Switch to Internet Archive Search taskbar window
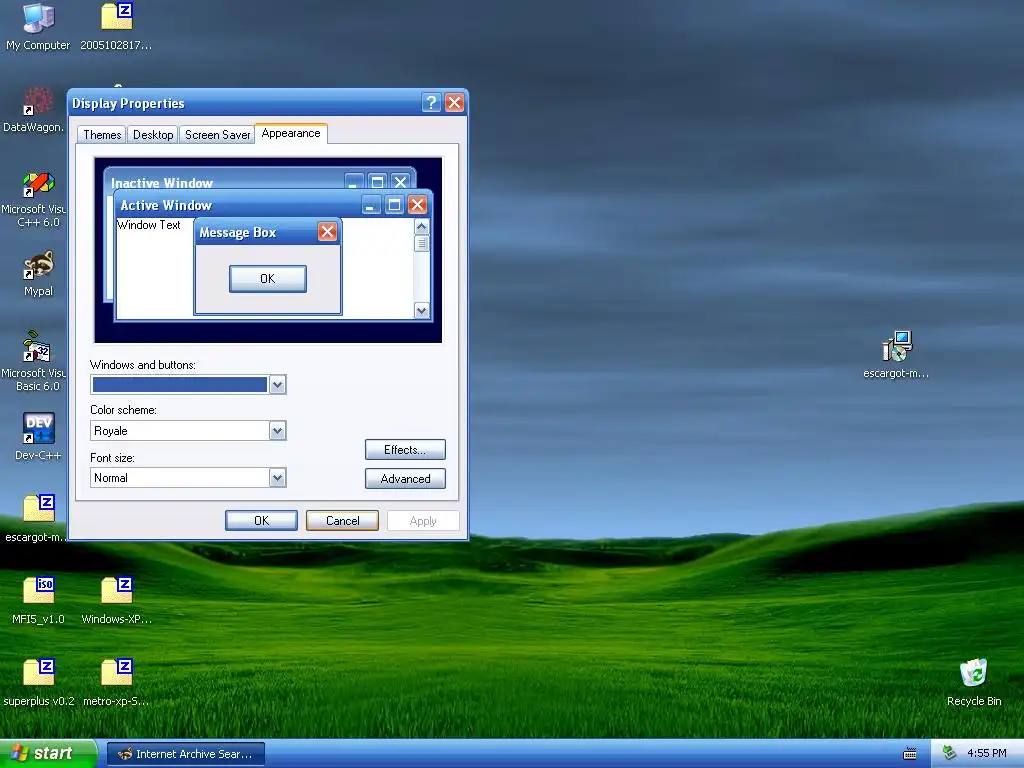The width and height of the screenshot is (1024, 768). click(185, 754)
